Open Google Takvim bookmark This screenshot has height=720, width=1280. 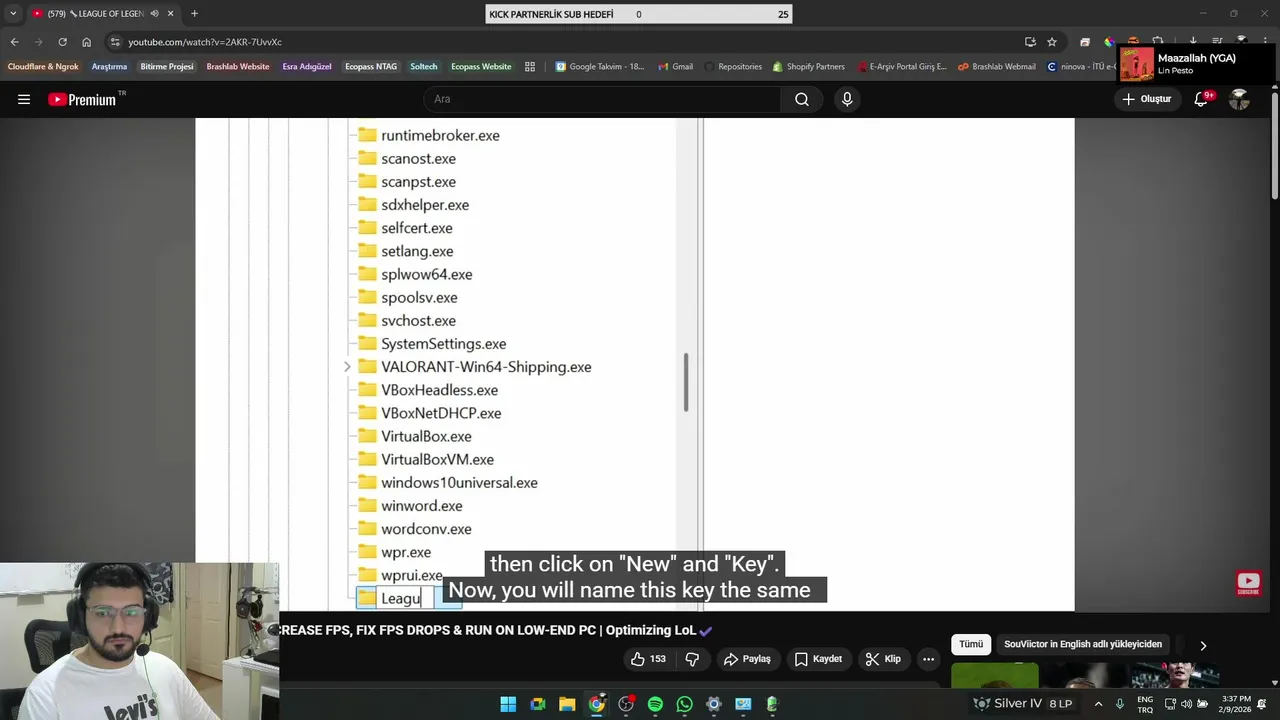coord(600,67)
